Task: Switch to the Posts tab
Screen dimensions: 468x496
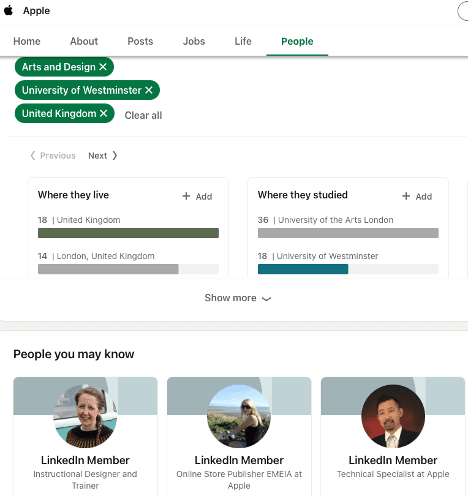Action: coord(140,41)
